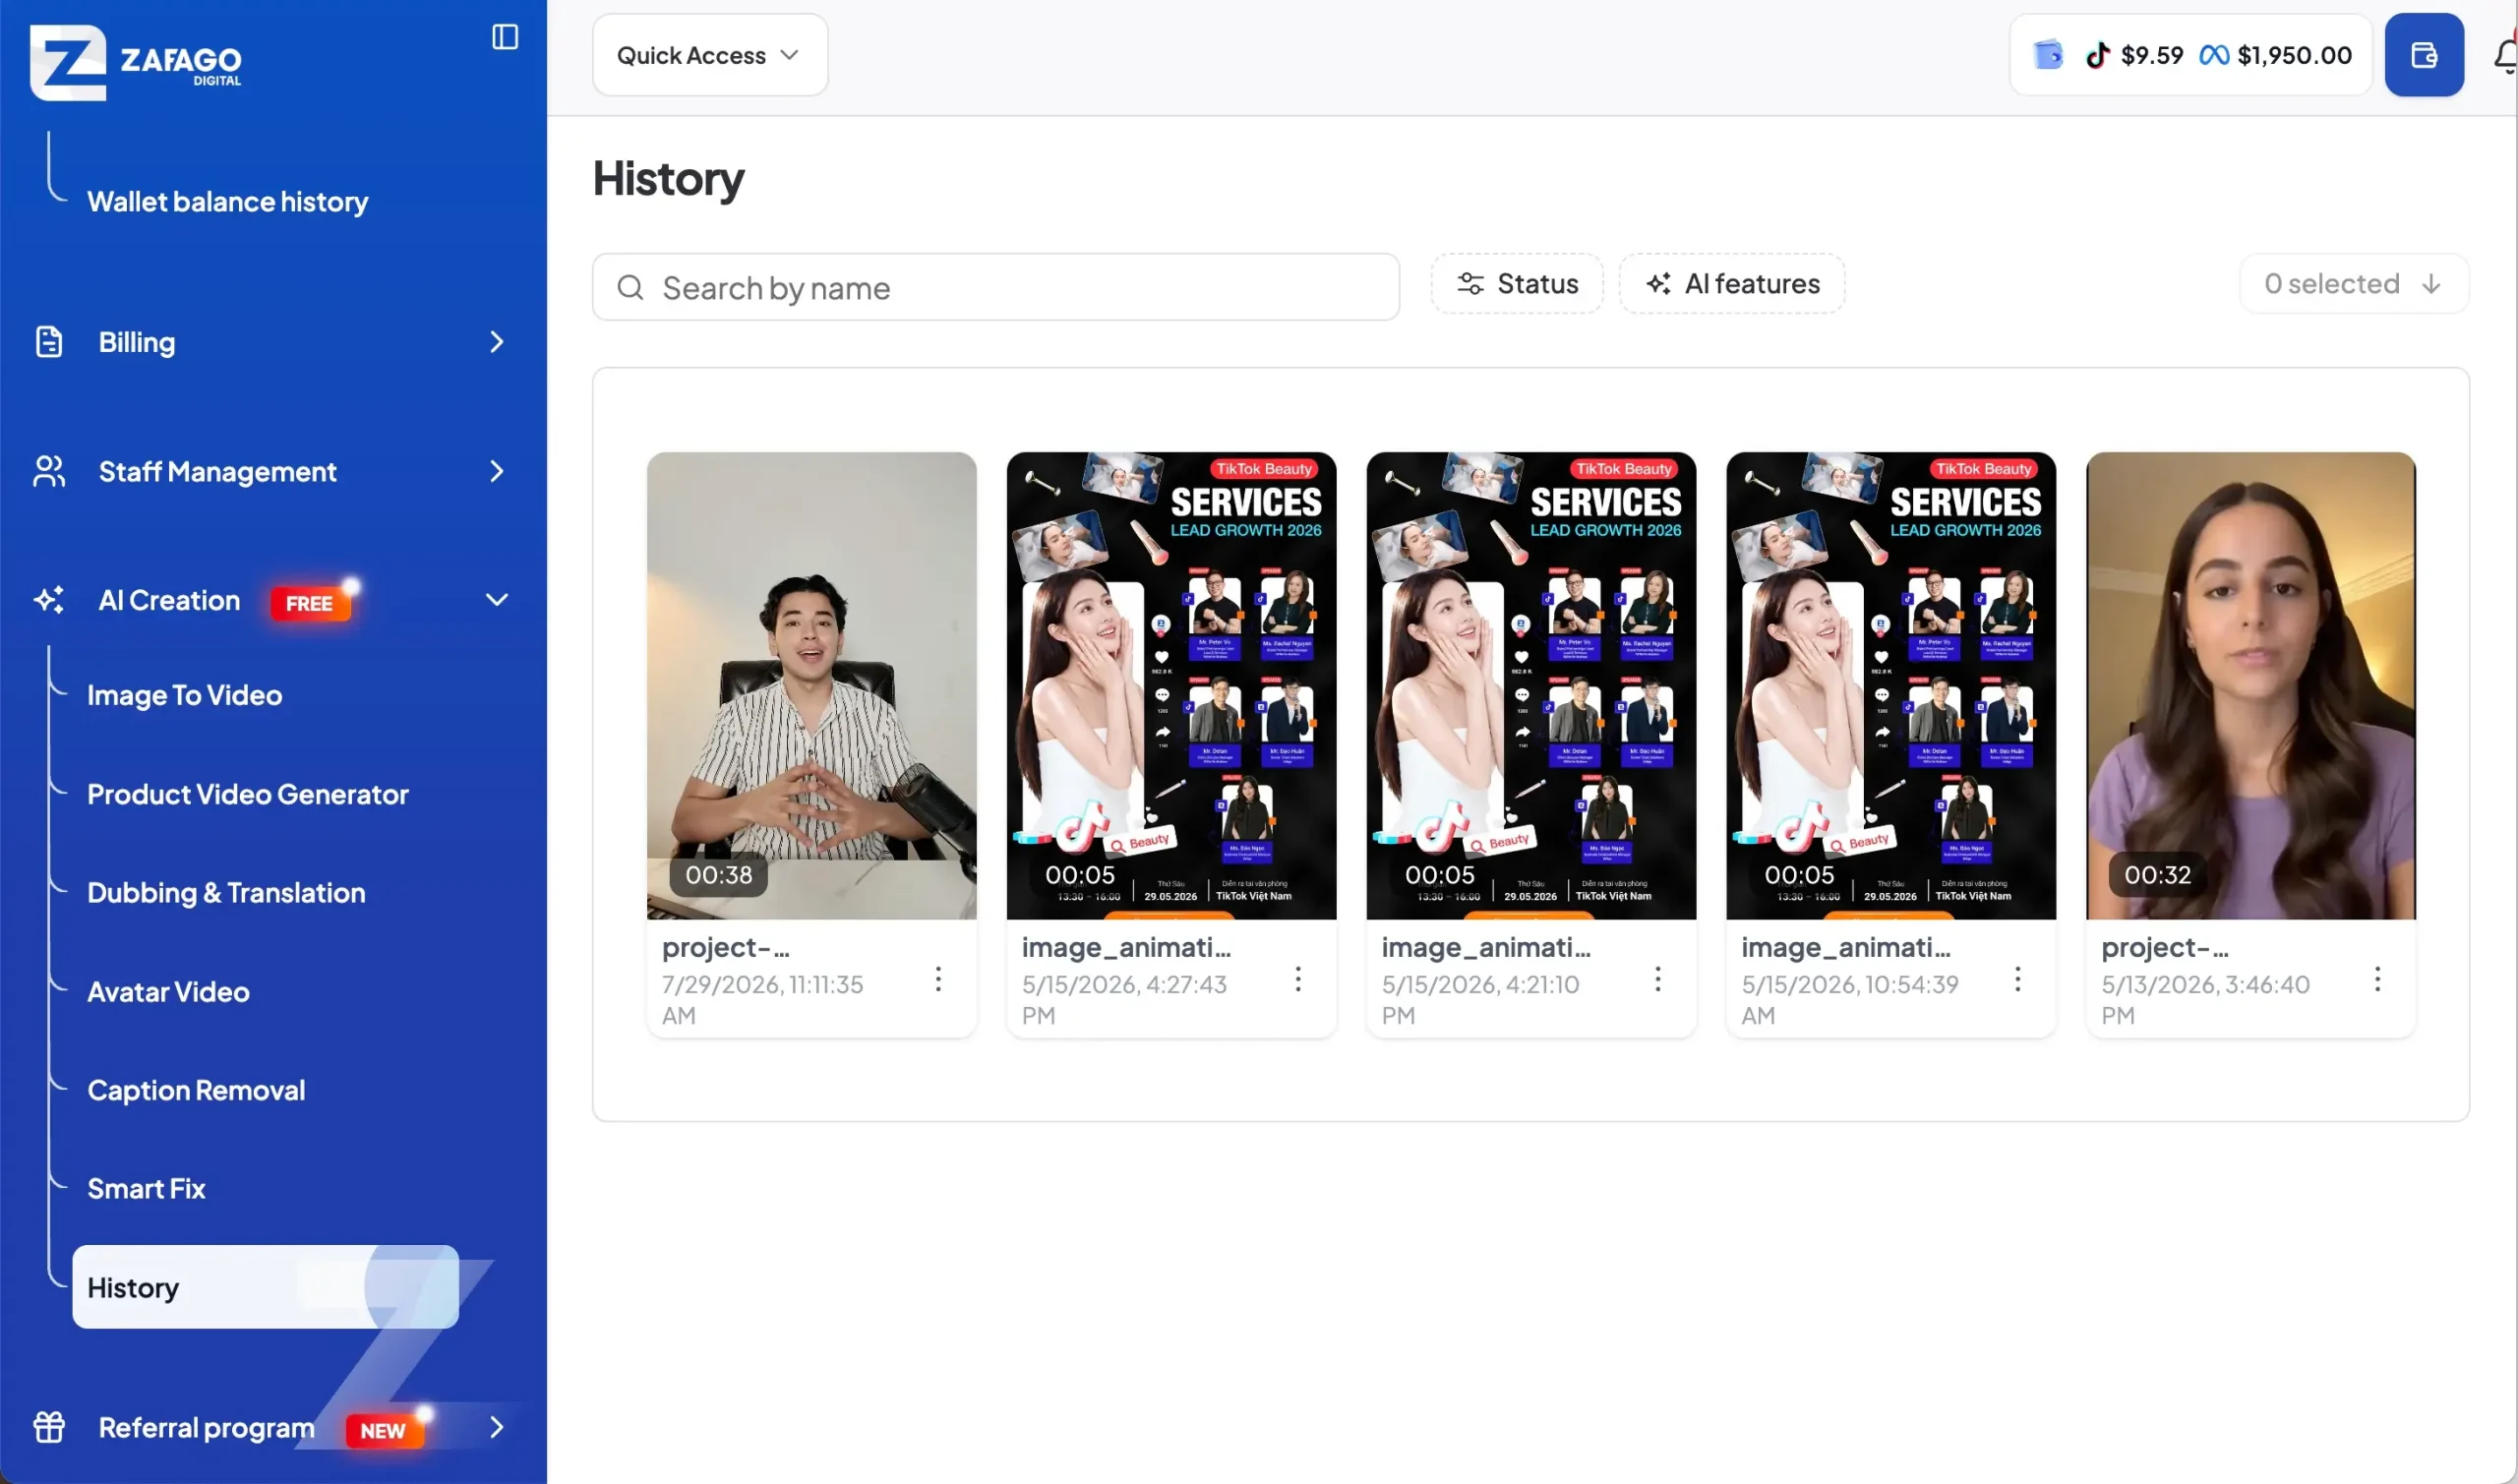Focus the Search by name field

click(996, 288)
